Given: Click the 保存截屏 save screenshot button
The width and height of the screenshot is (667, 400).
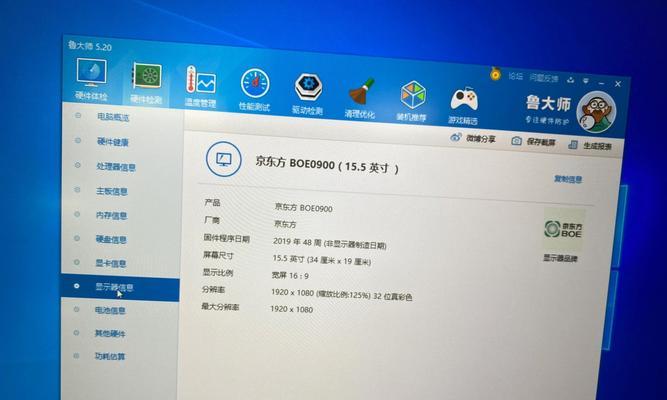Looking at the screenshot, I should click(x=533, y=142).
